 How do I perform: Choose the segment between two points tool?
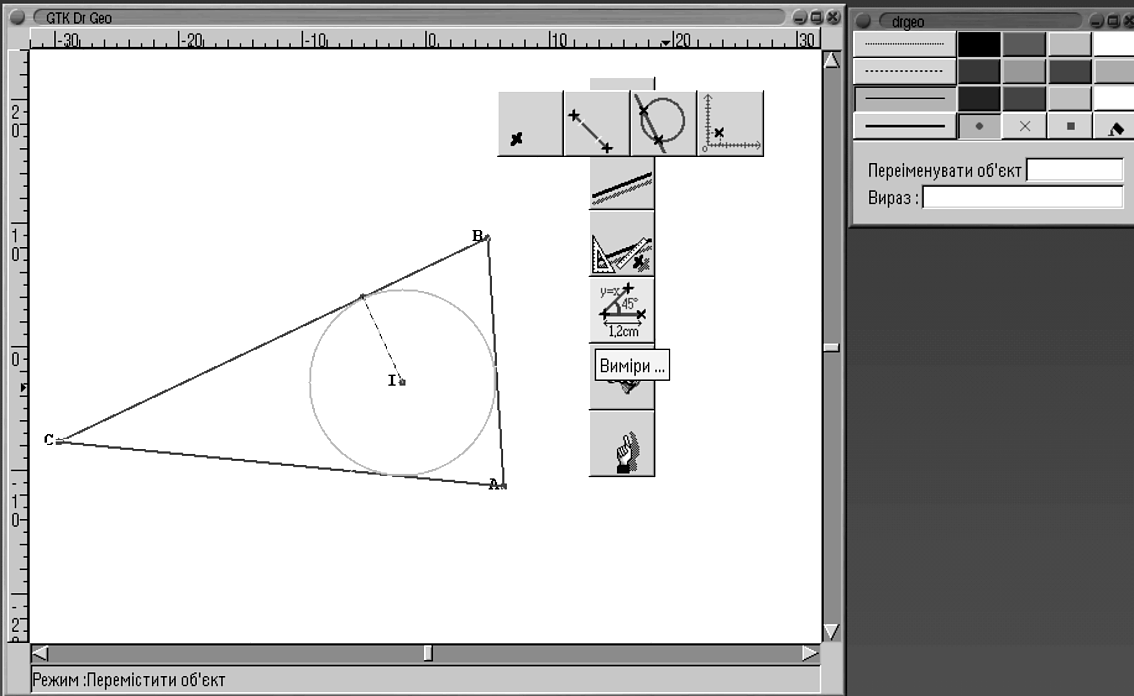coord(596,124)
